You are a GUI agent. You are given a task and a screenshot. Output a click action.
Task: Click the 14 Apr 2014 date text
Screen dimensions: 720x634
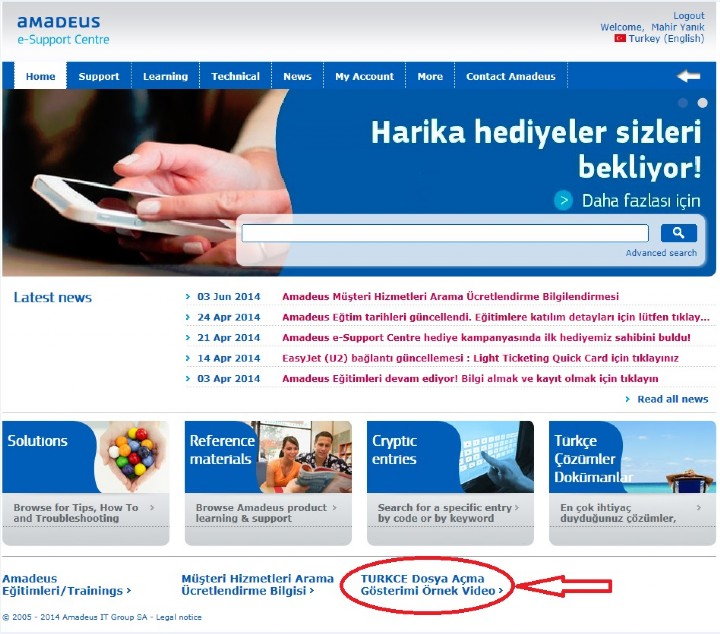point(229,358)
